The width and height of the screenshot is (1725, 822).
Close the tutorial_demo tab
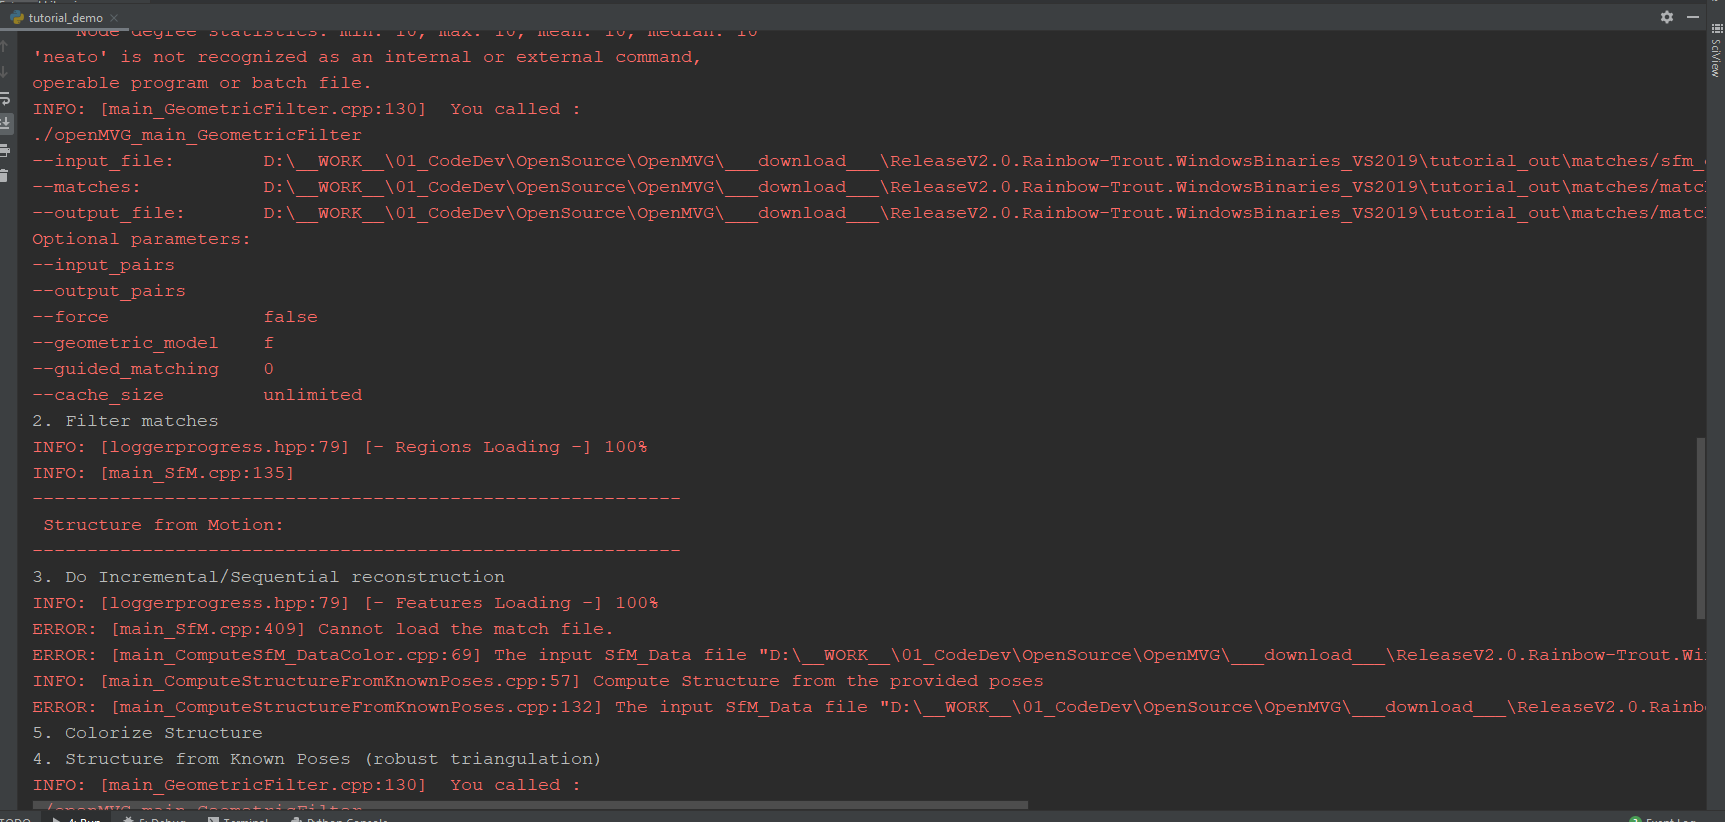click(x=113, y=17)
